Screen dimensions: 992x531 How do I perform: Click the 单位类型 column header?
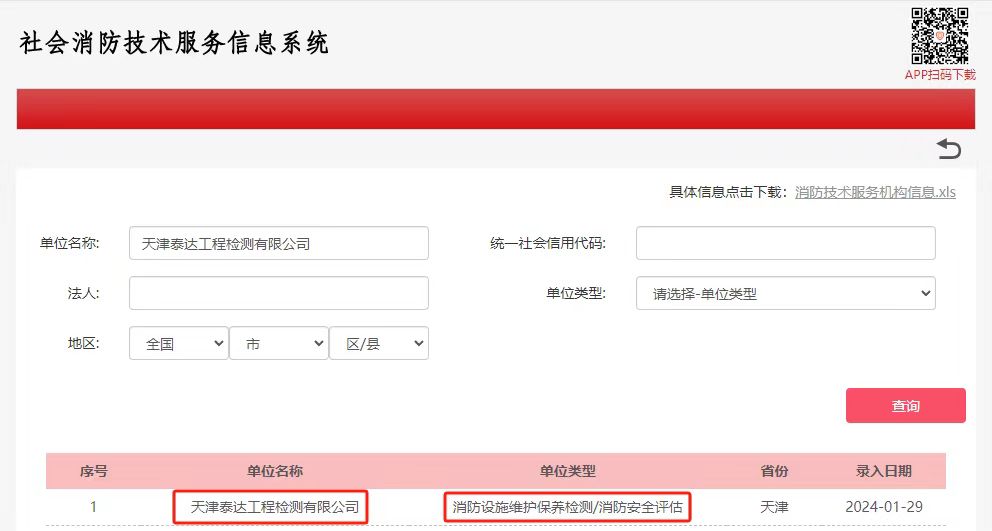(567, 471)
